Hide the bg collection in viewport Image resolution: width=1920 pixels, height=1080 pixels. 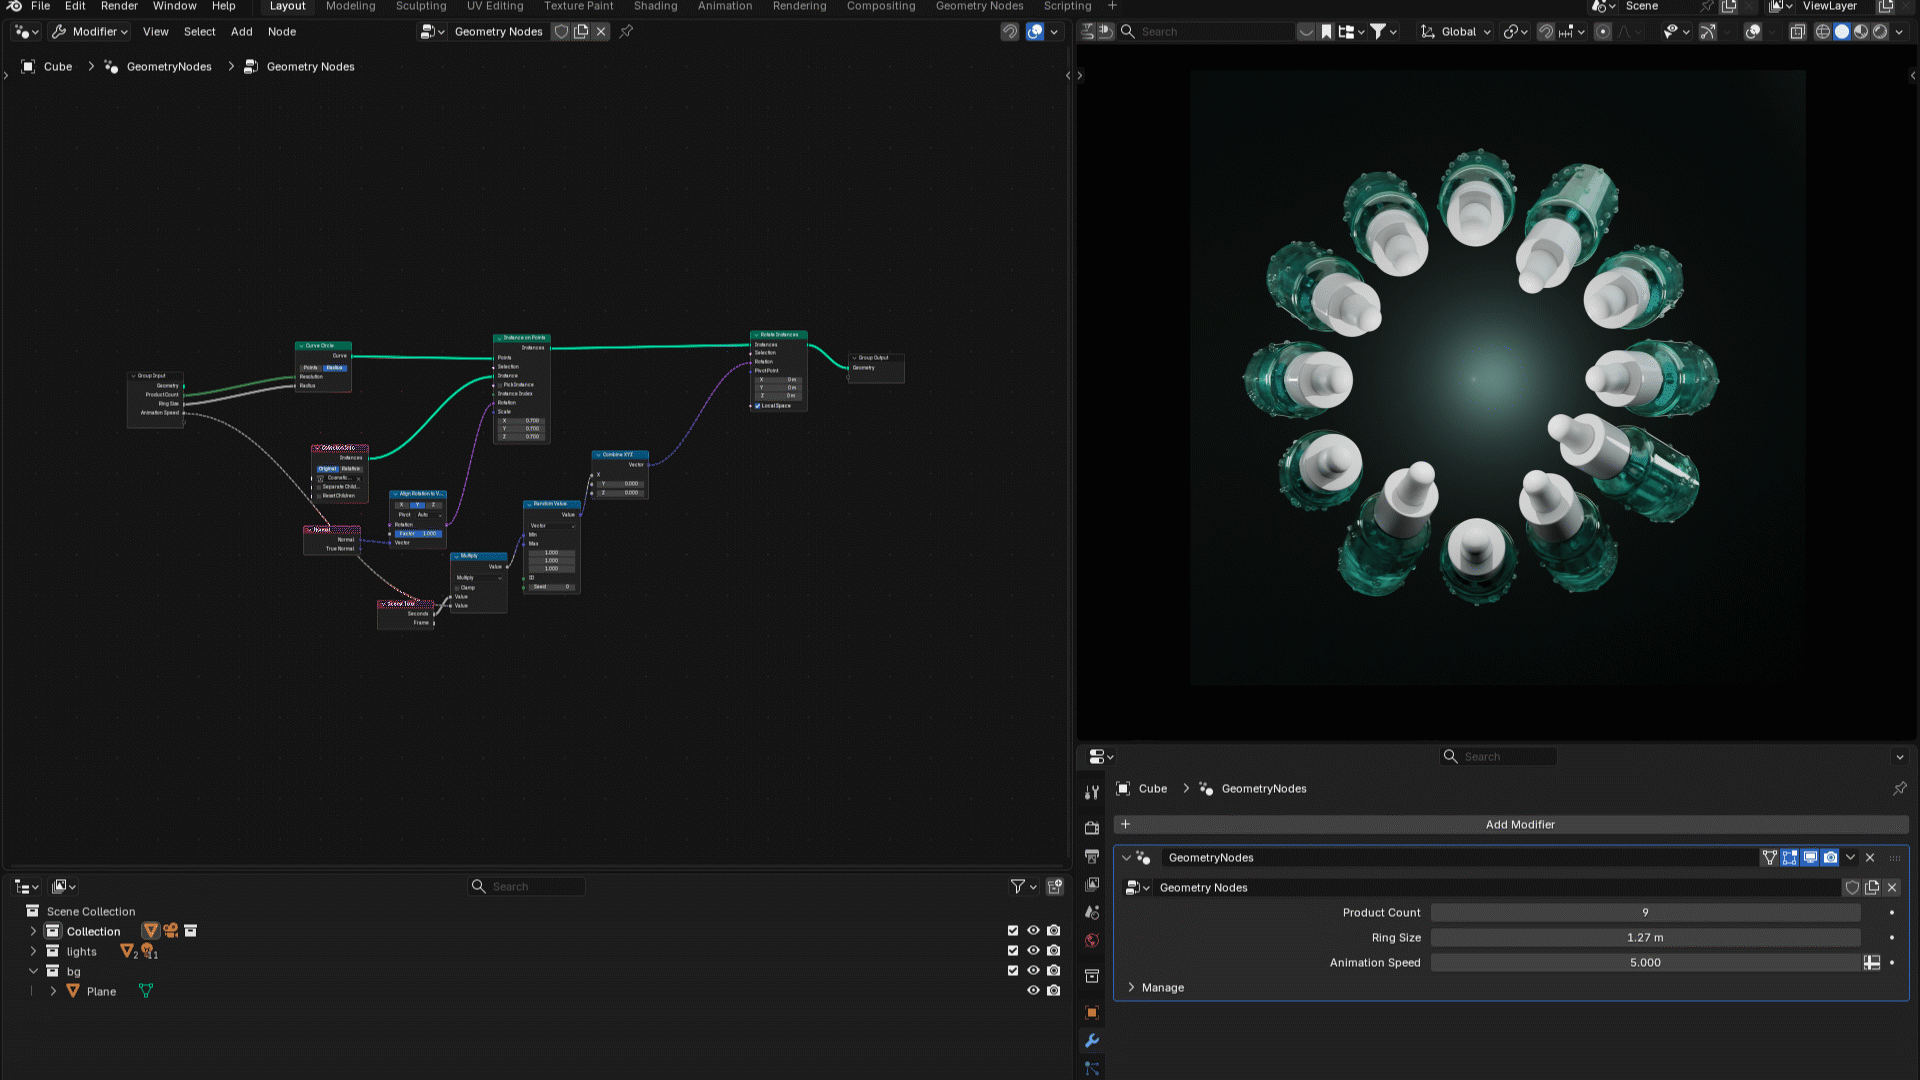[x=1033, y=971]
